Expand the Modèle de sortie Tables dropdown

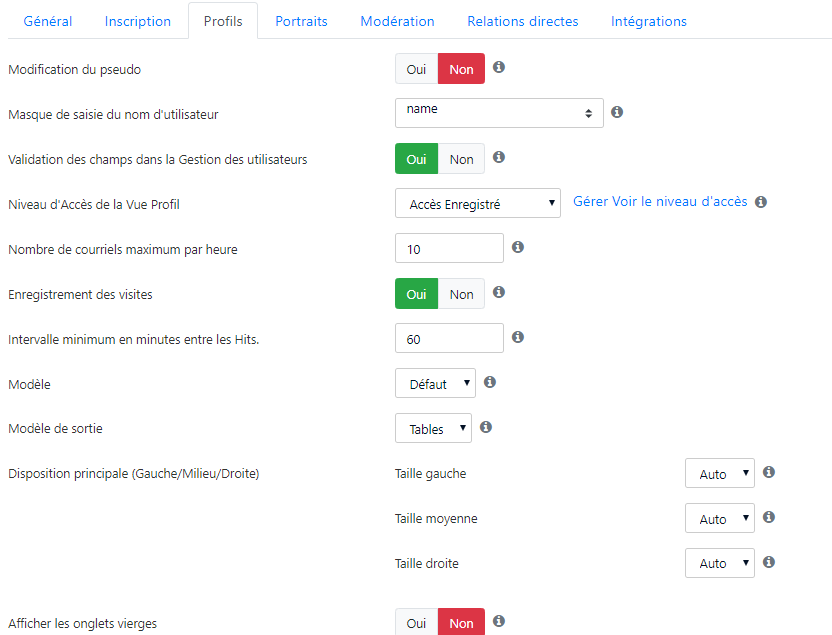433,428
